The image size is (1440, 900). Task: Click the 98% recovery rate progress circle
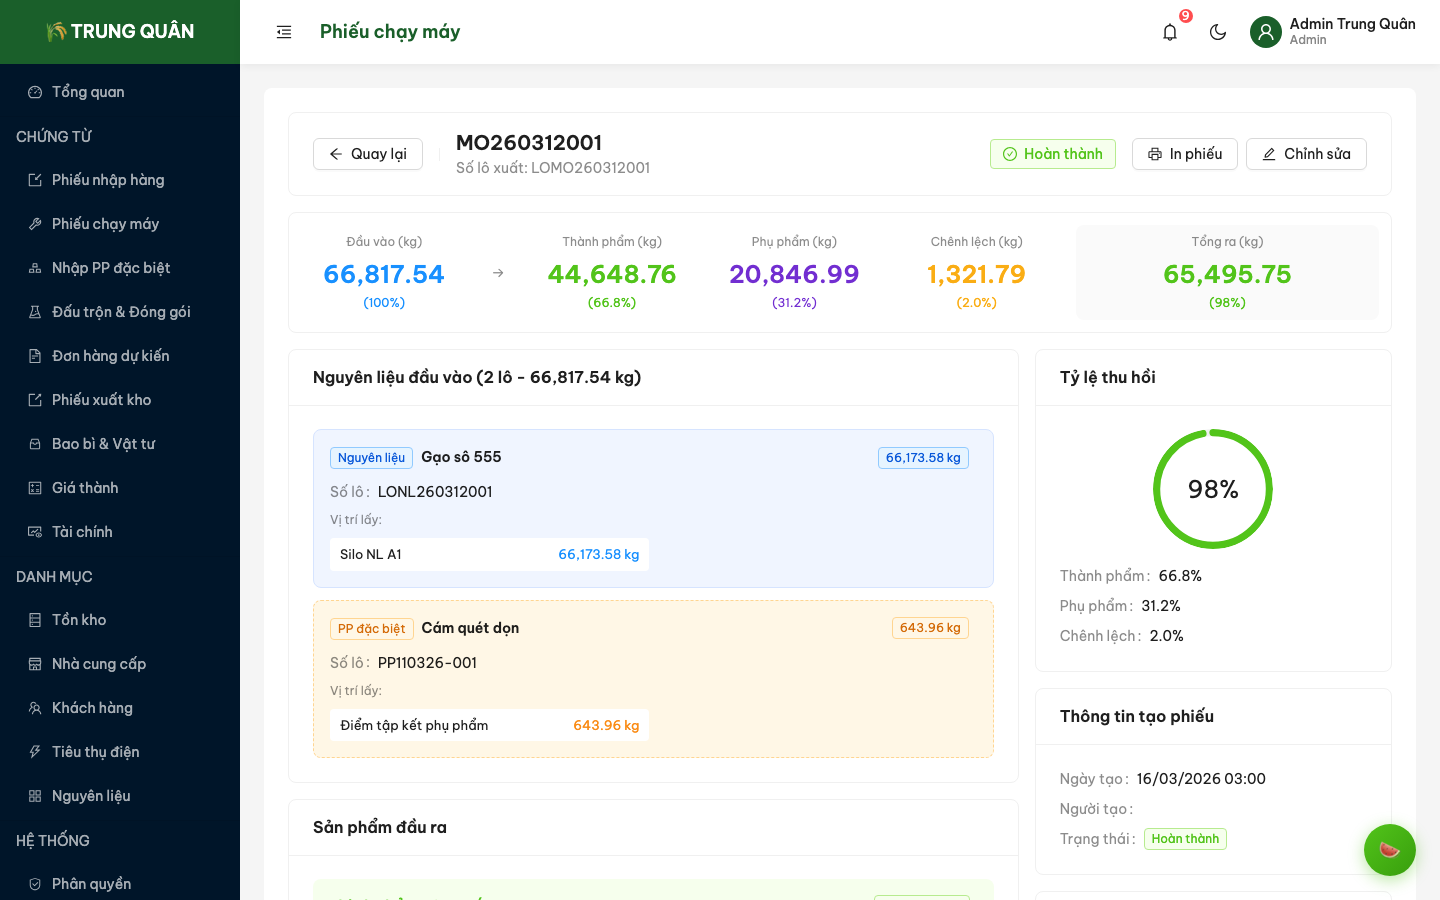click(x=1212, y=489)
